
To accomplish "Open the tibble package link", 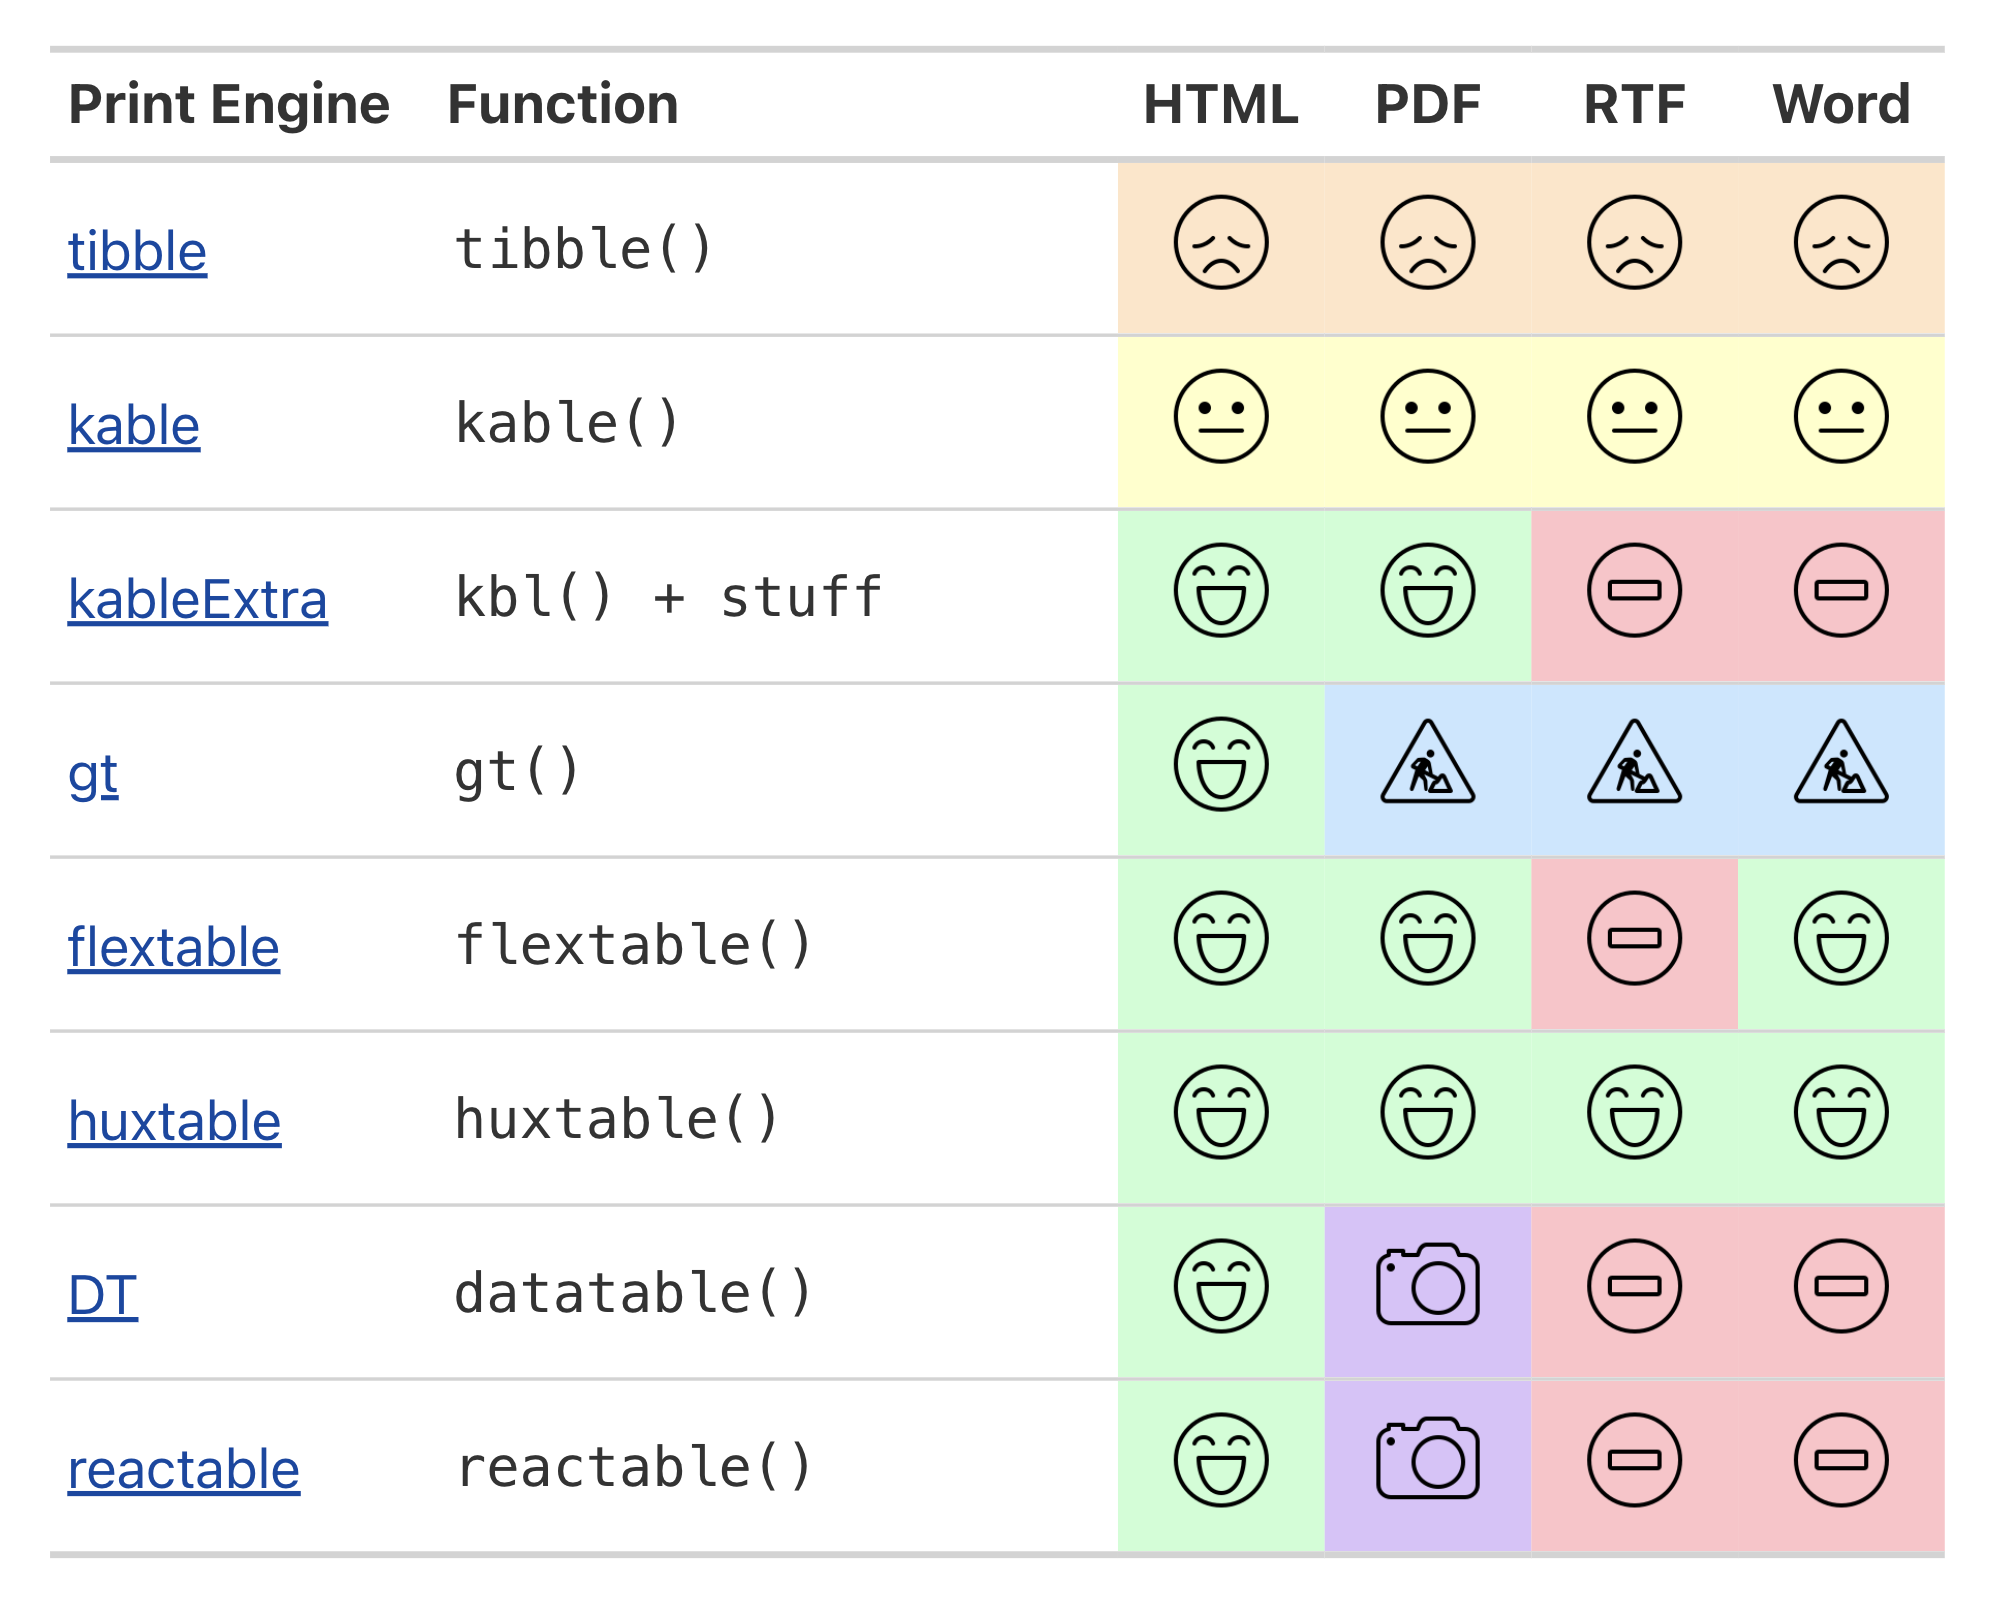I will pyautogui.click(x=137, y=252).
